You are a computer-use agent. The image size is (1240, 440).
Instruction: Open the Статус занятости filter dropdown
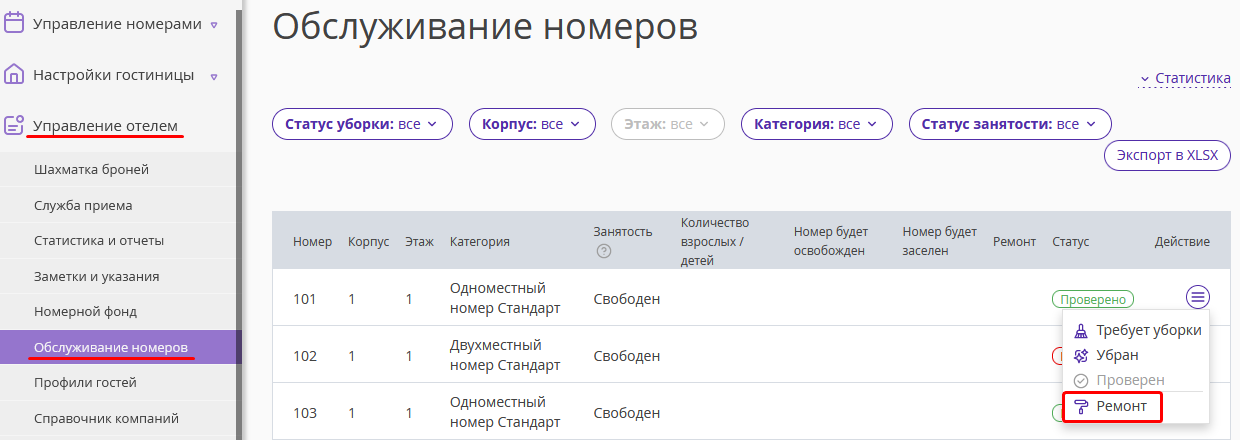point(1010,124)
